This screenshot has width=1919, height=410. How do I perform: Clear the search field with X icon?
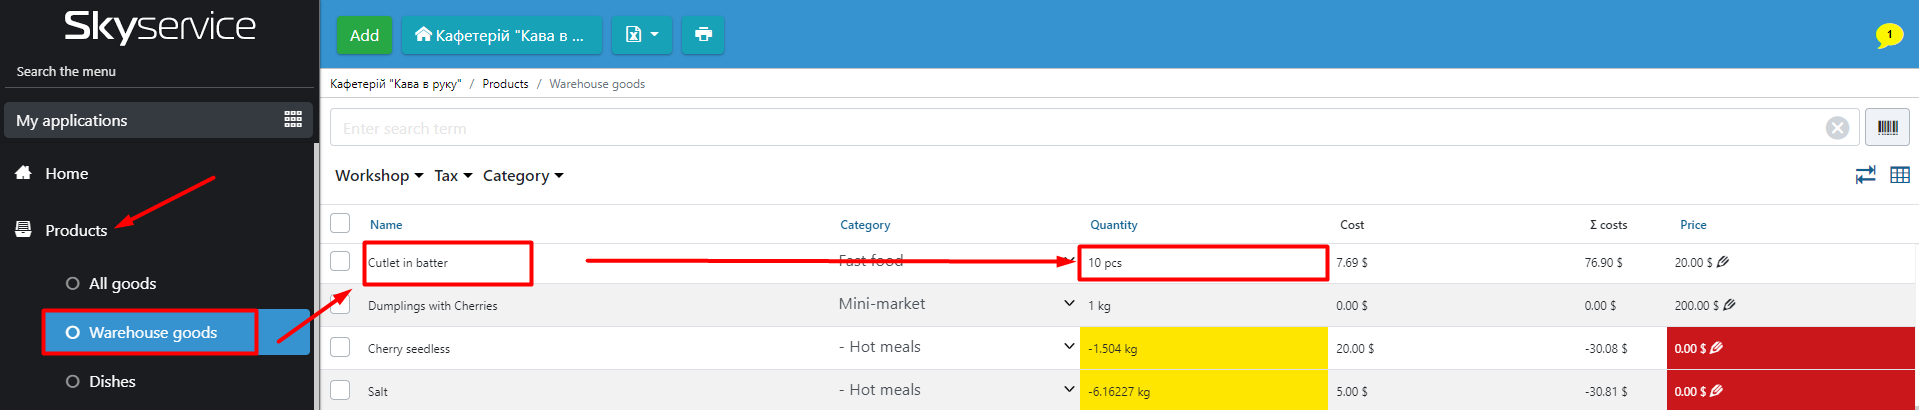tap(1837, 128)
